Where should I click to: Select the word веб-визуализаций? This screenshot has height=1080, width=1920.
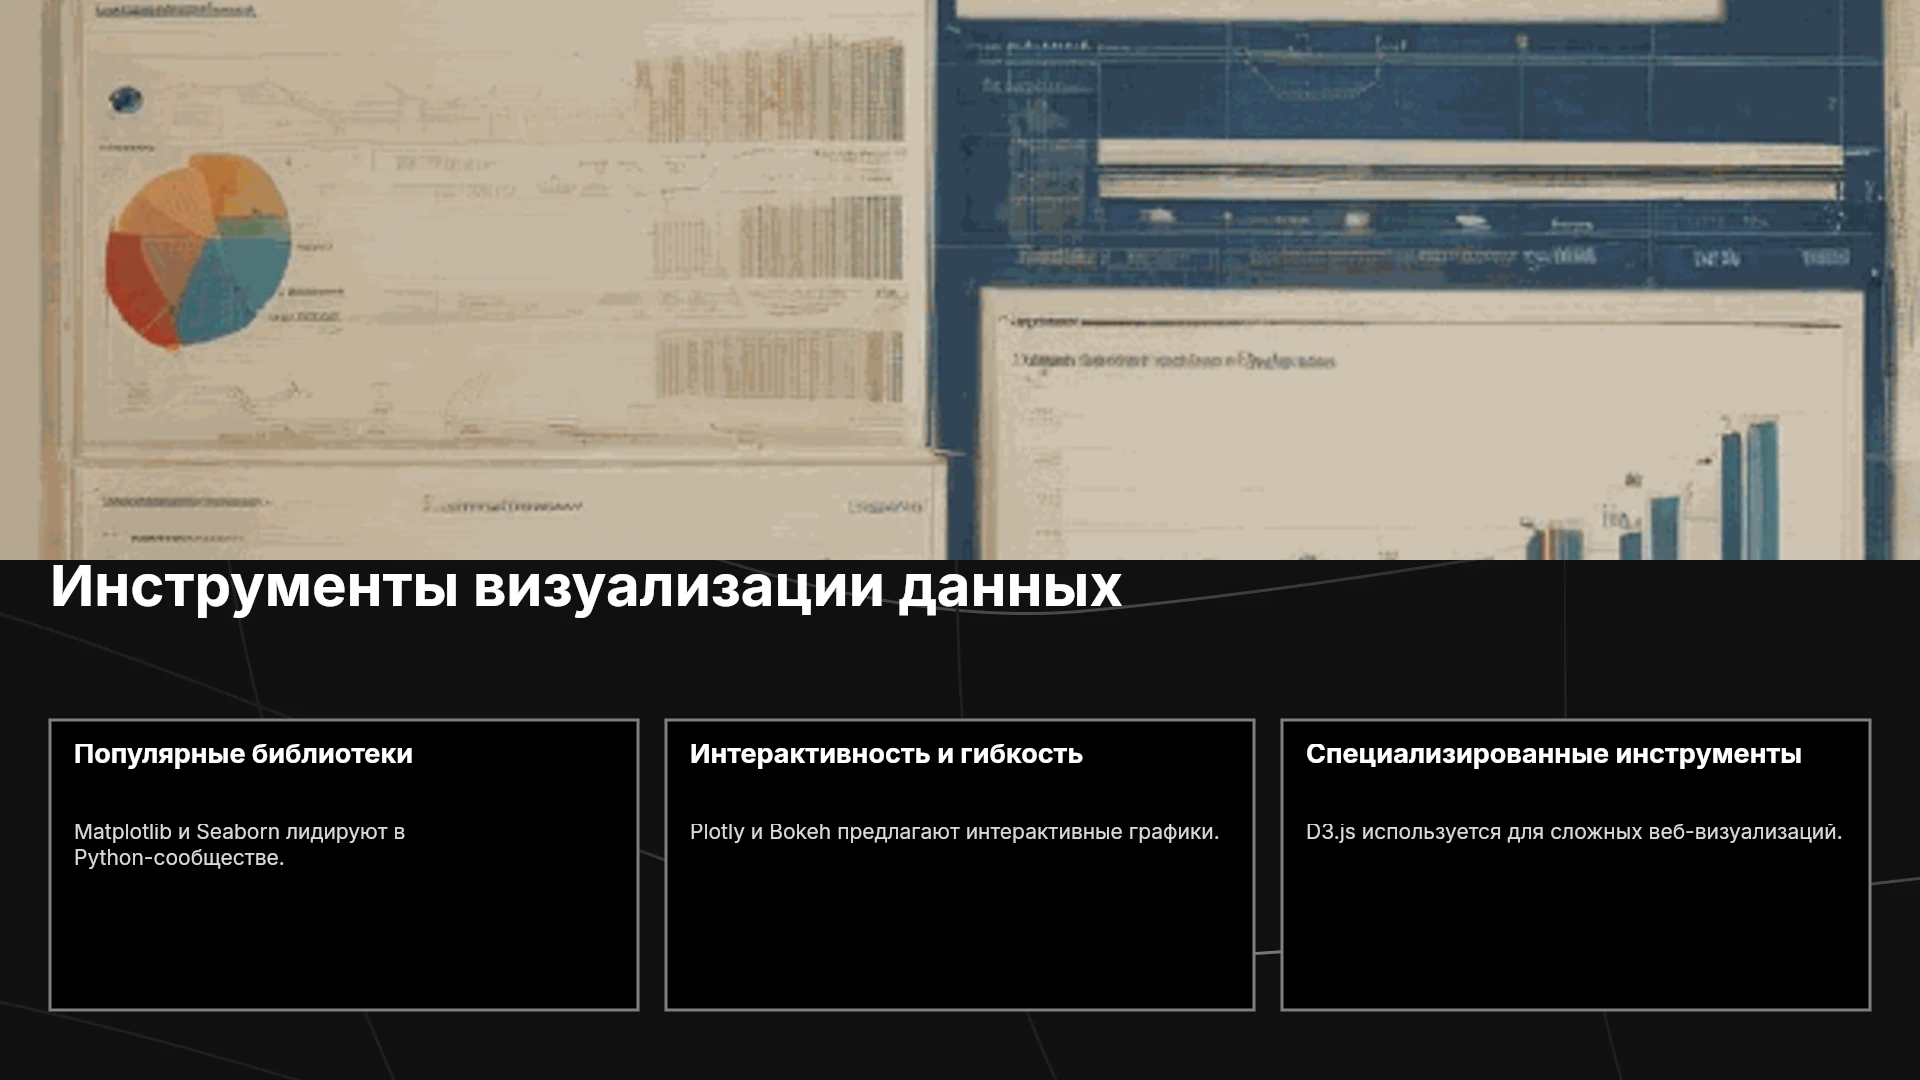[1745, 832]
